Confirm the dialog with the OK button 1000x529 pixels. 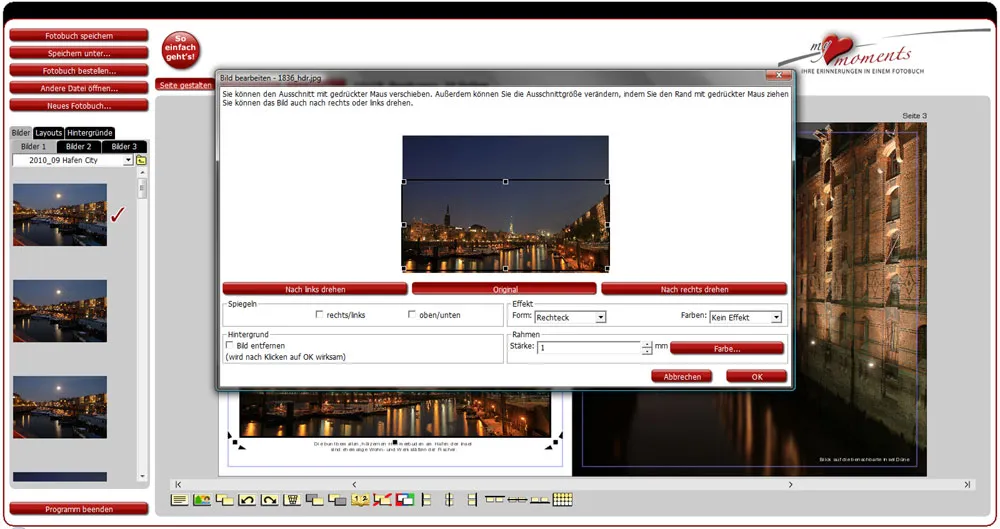coord(756,377)
